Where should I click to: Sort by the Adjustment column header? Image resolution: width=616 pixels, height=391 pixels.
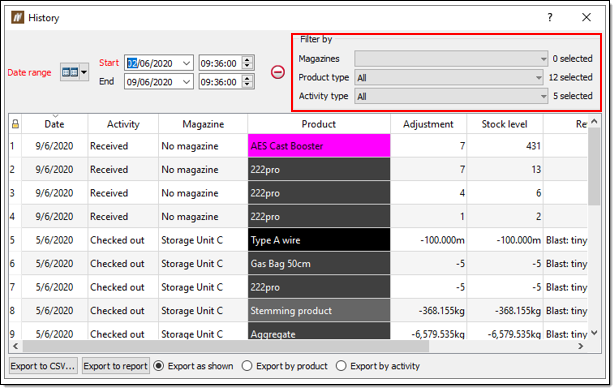(429, 124)
